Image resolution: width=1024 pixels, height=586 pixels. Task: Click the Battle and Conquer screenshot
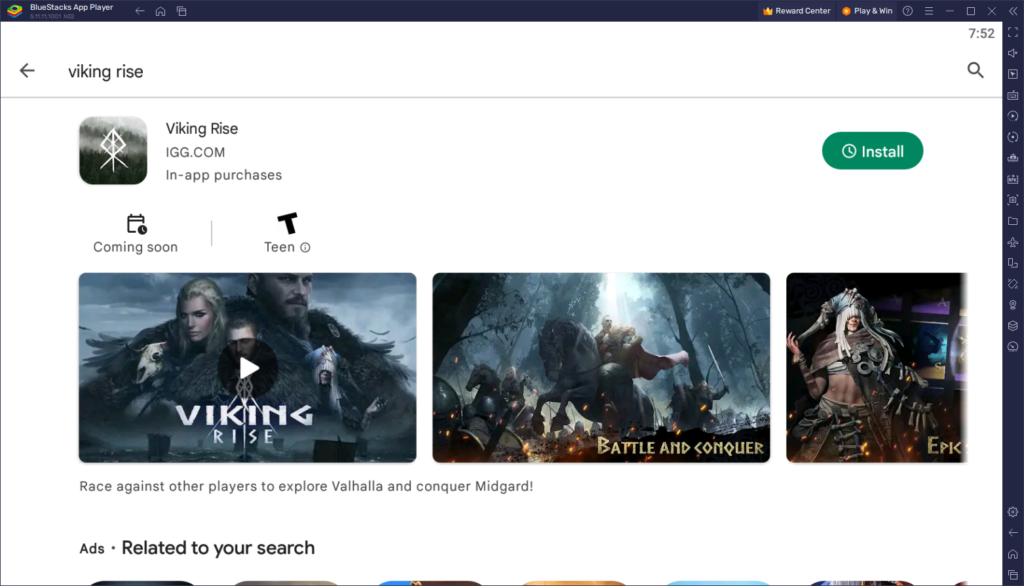(x=600, y=368)
